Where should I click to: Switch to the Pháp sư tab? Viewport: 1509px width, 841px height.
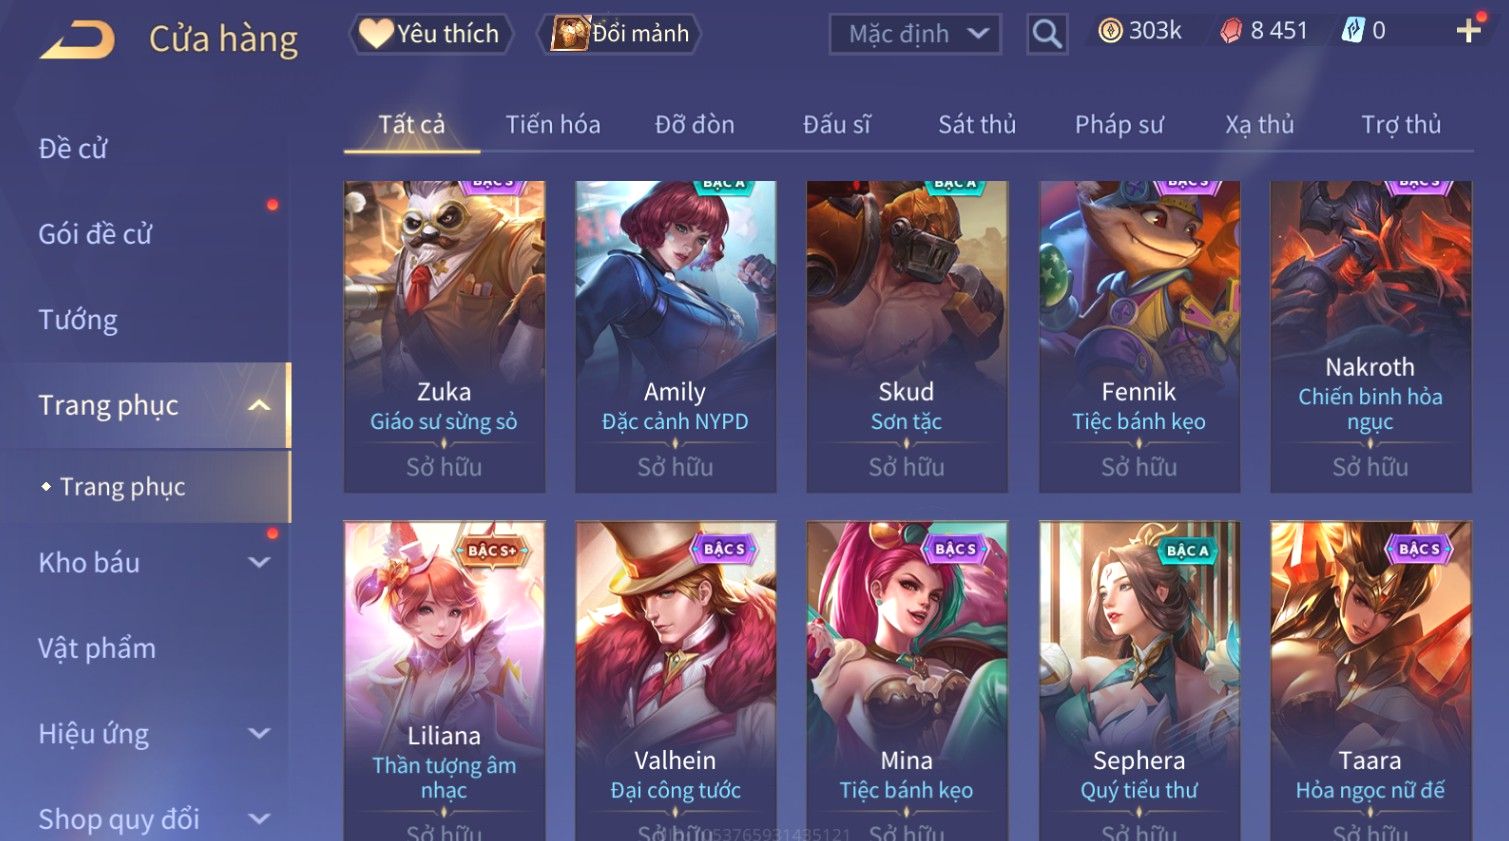tap(1119, 125)
